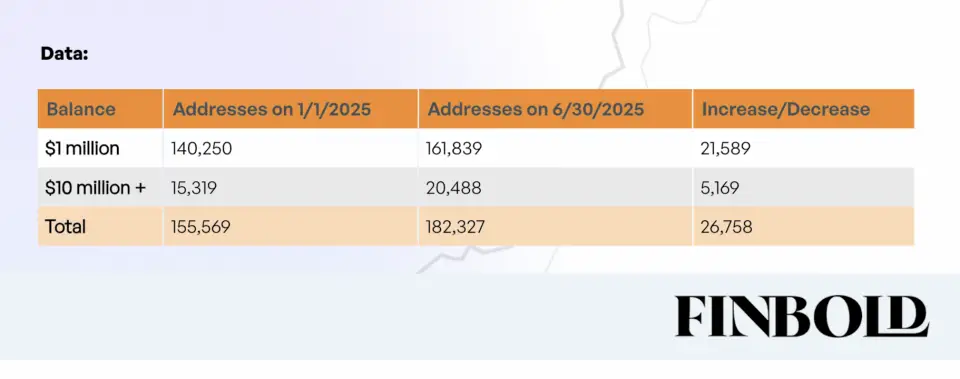This screenshot has width=960, height=379.
Task: Click the $1 million row label
Action: 83,148
